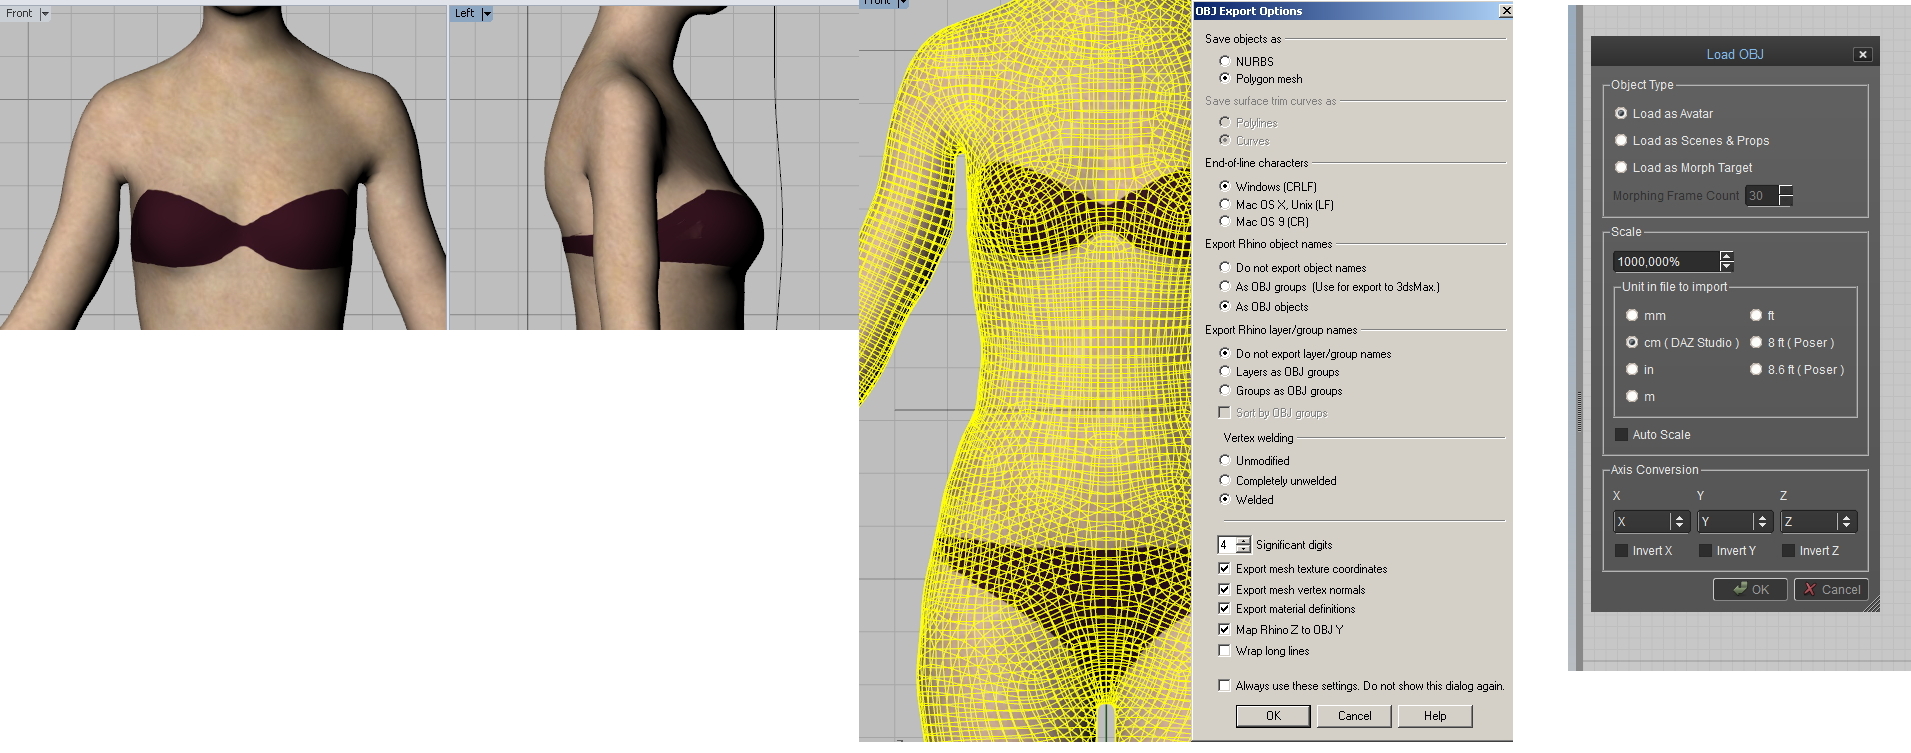1911x753 pixels.
Task: Enable Auto Scale checkbox
Action: click(x=1622, y=435)
